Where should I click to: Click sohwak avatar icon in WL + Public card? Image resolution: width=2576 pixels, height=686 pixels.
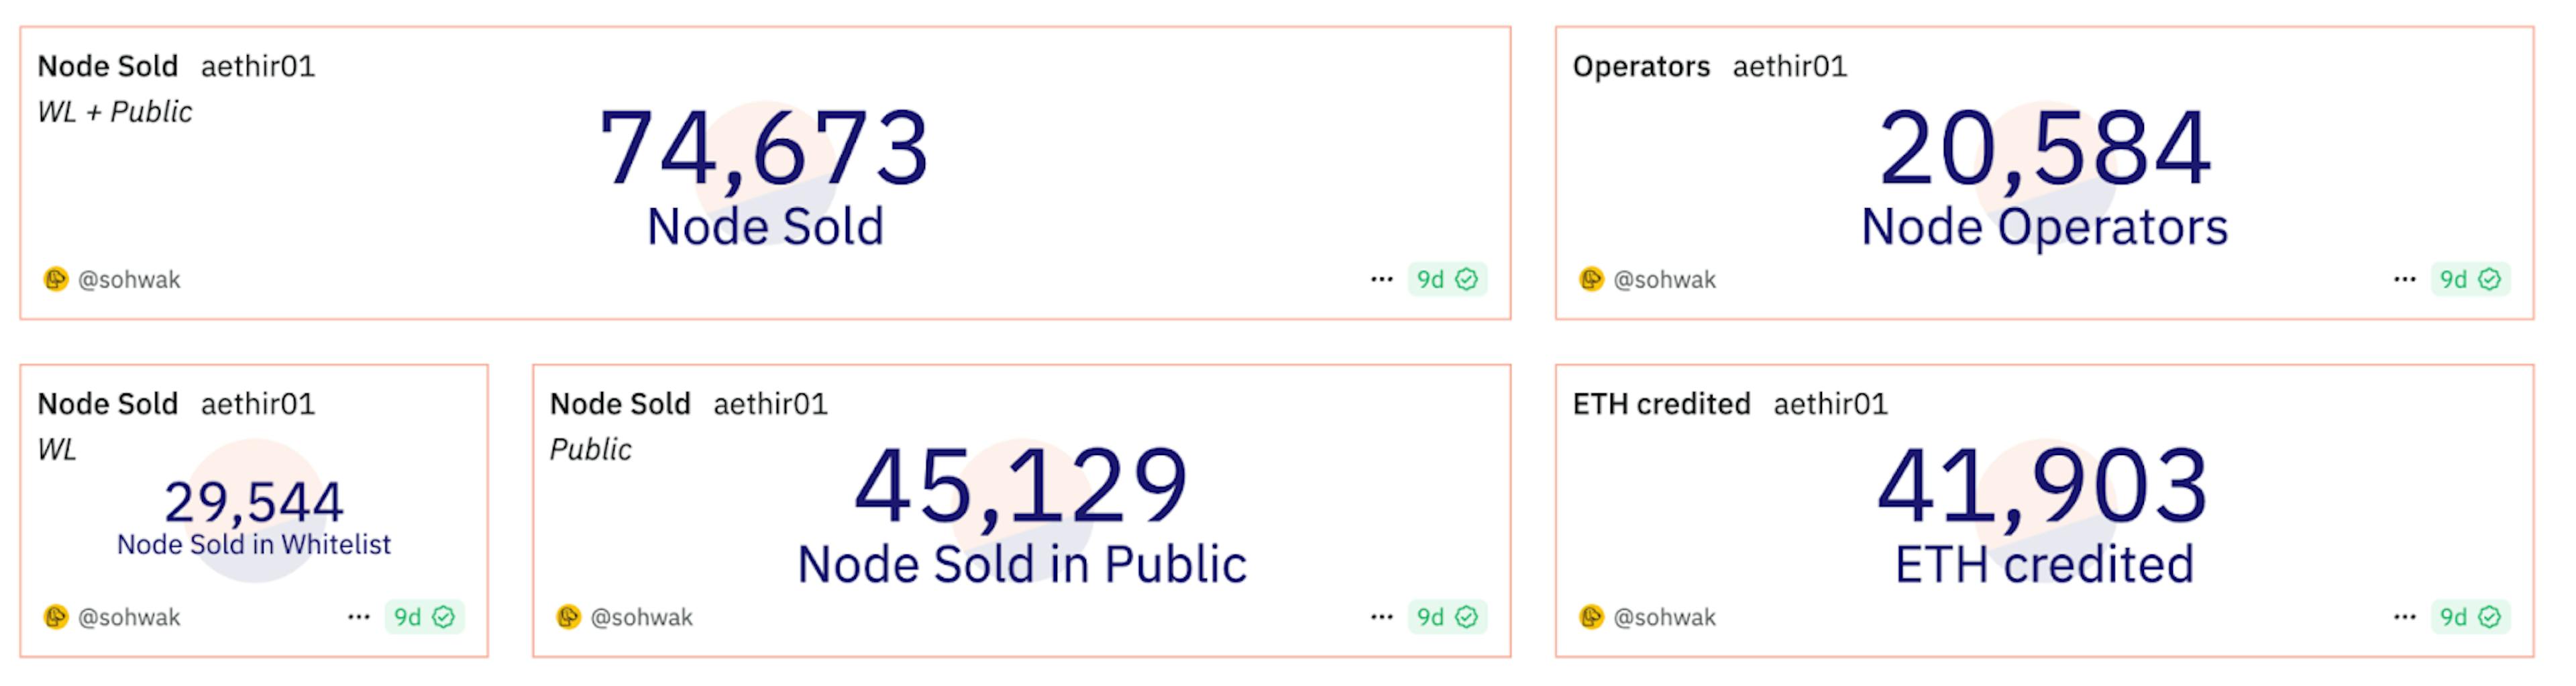[56, 279]
